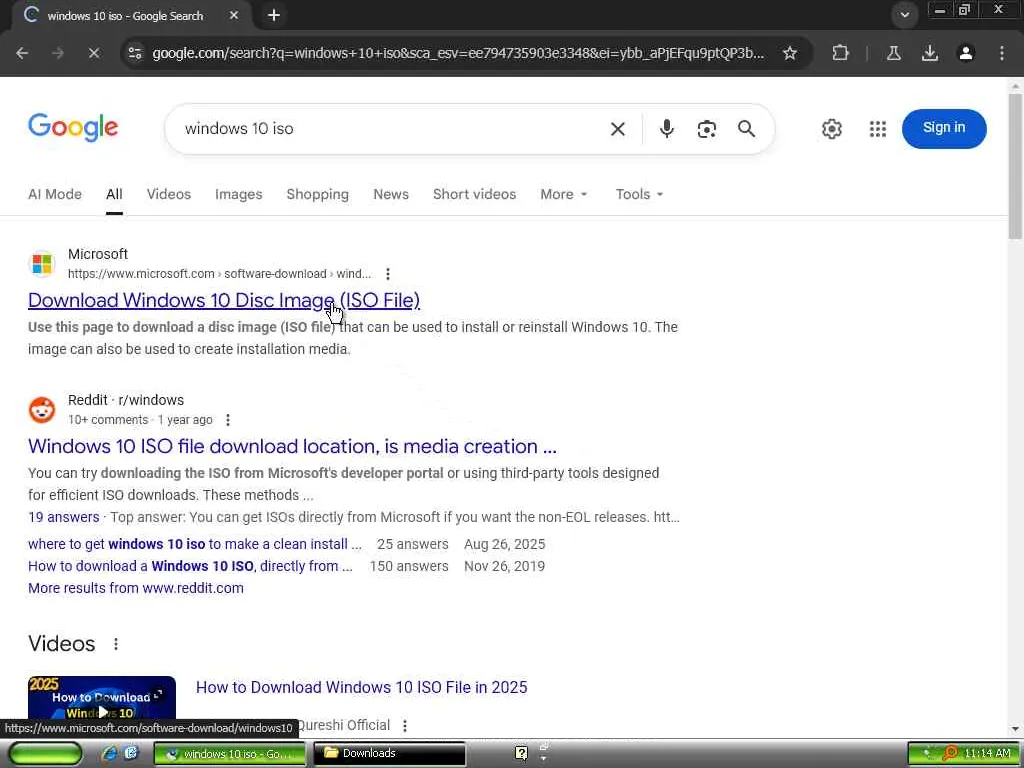Open the browser Downloads icon
Screen dimensions: 1024x768
[929, 53]
